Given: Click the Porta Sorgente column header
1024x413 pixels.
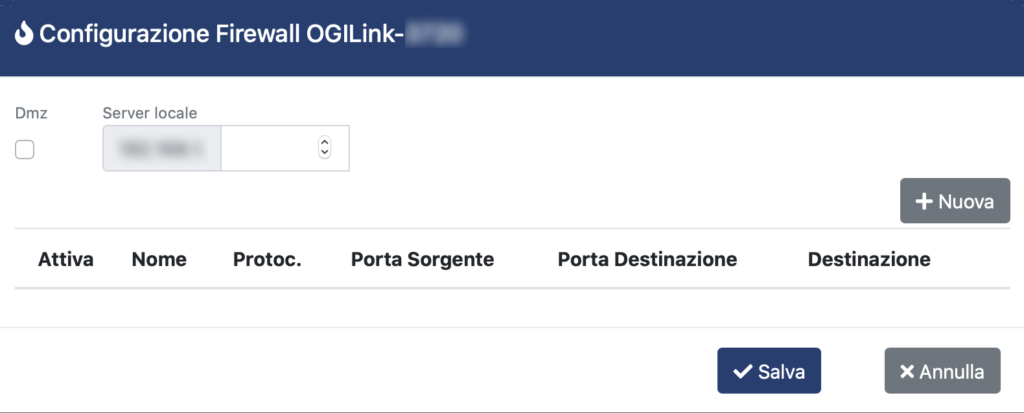Looking at the screenshot, I should point(423,259).
